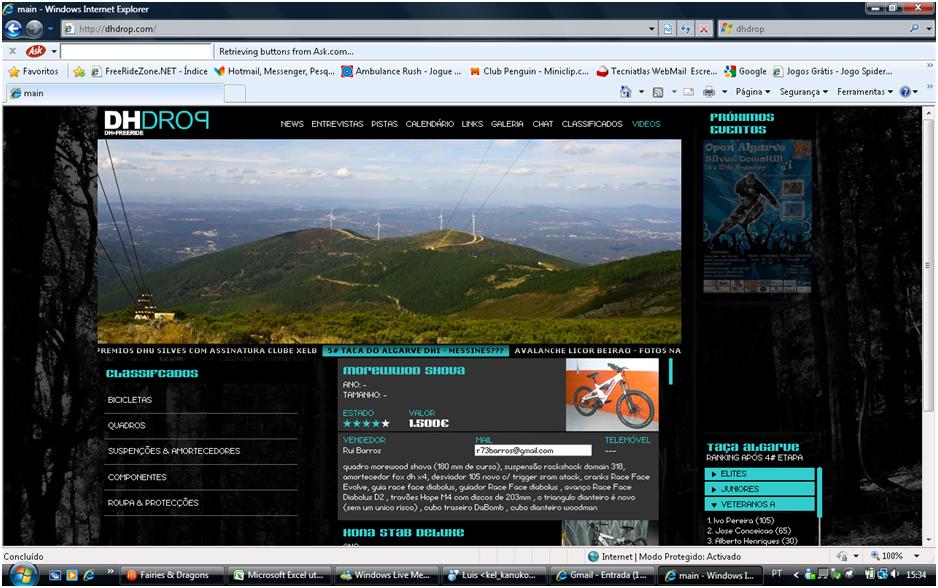Open the GALERIA menu item
The height and width of the screenshot is (588, 938).
507,124
